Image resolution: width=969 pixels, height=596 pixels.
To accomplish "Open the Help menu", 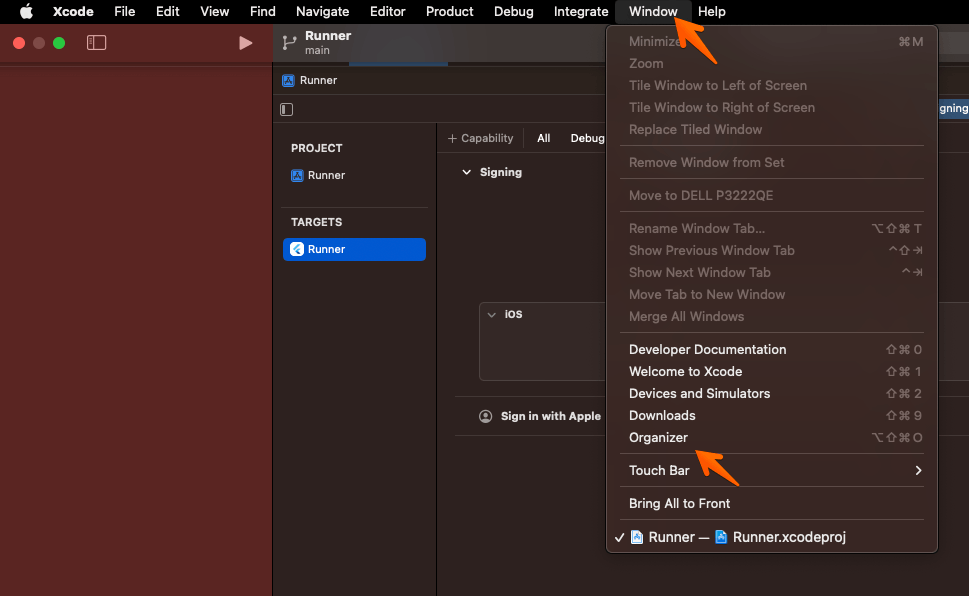I will pyautogui.click(x=711, y=11).
